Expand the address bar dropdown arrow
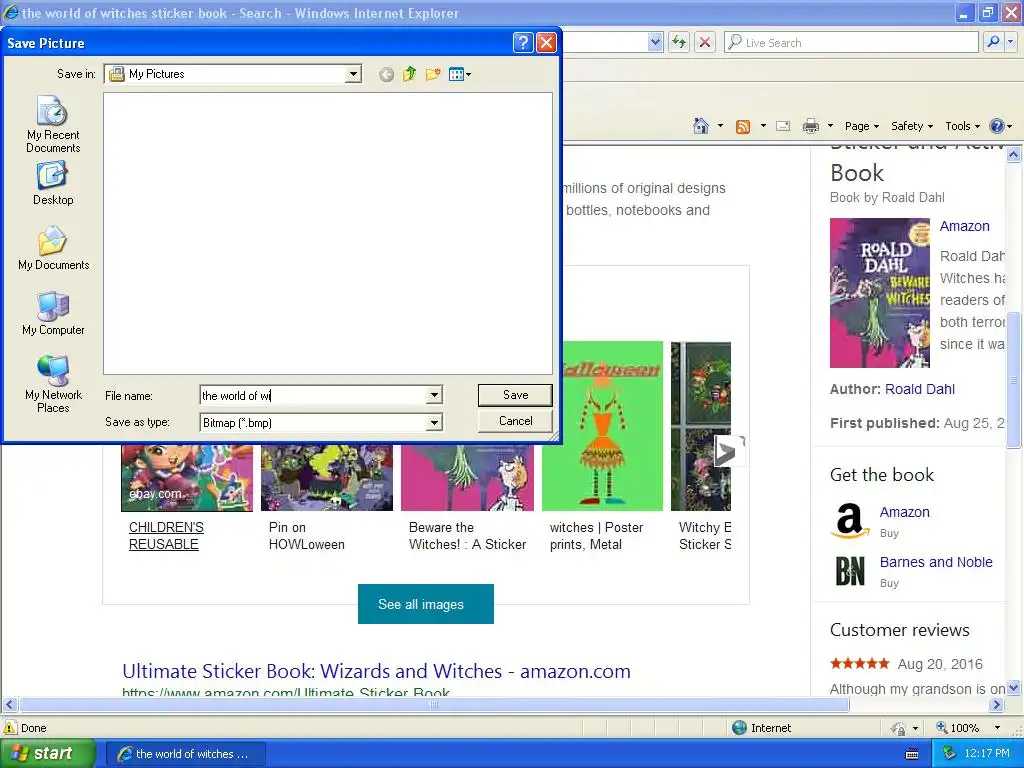 click(655, 42)
